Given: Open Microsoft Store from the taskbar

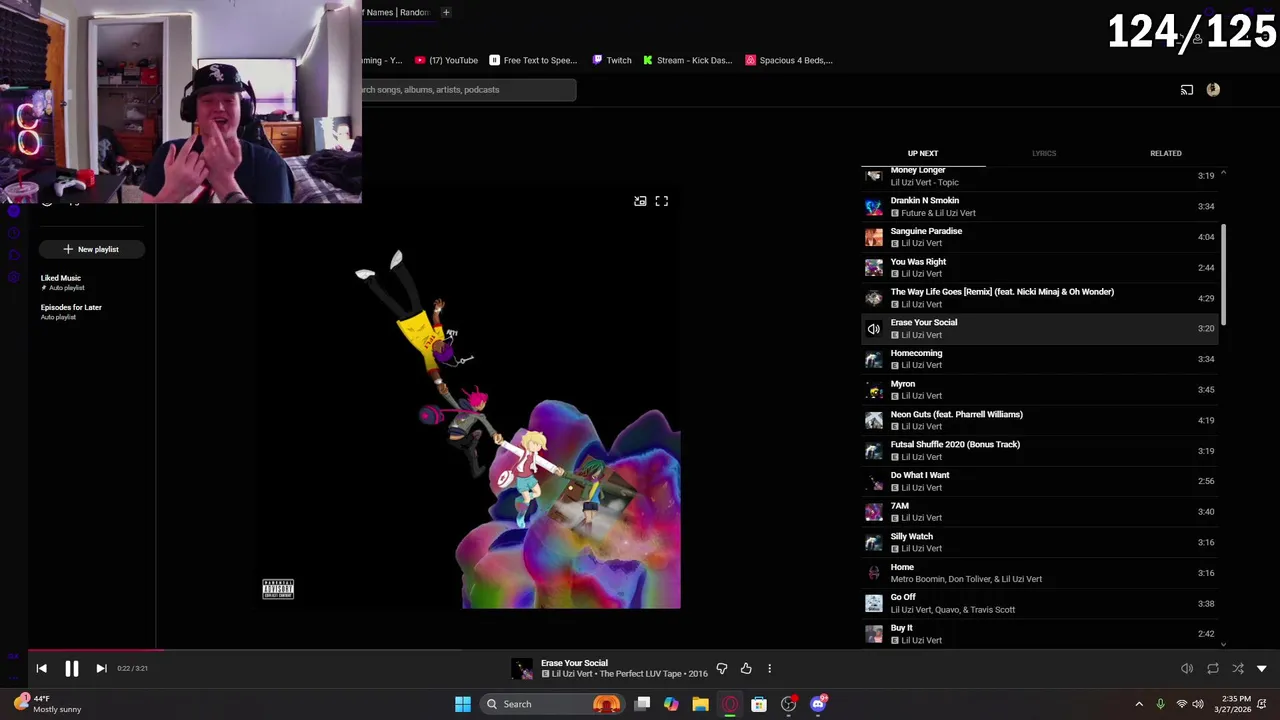Looking at the screenshot, I should [759, 704].
